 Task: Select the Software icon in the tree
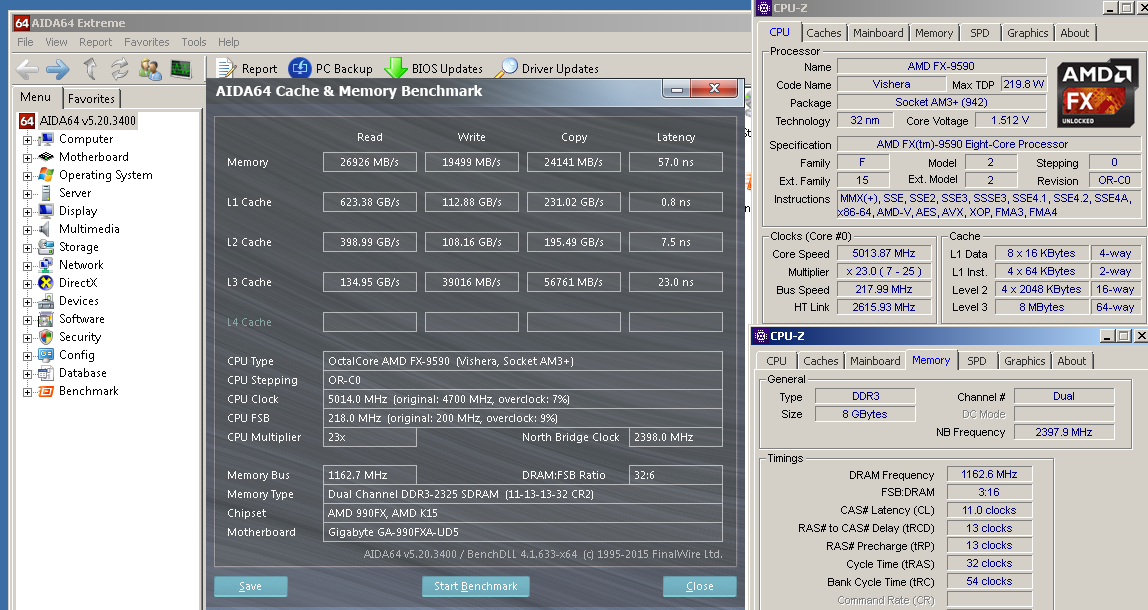[46, 319]
